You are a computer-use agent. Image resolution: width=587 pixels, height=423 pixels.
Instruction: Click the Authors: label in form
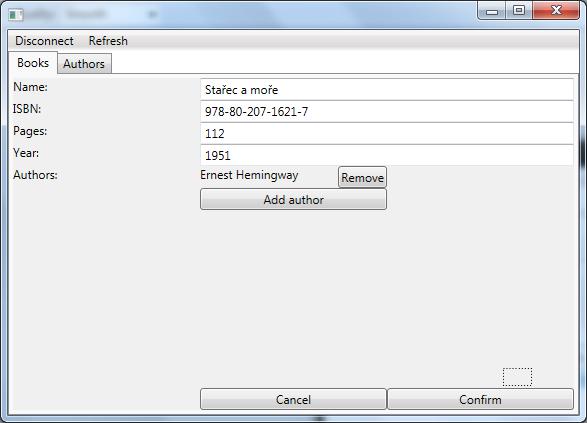click(36, 175)
